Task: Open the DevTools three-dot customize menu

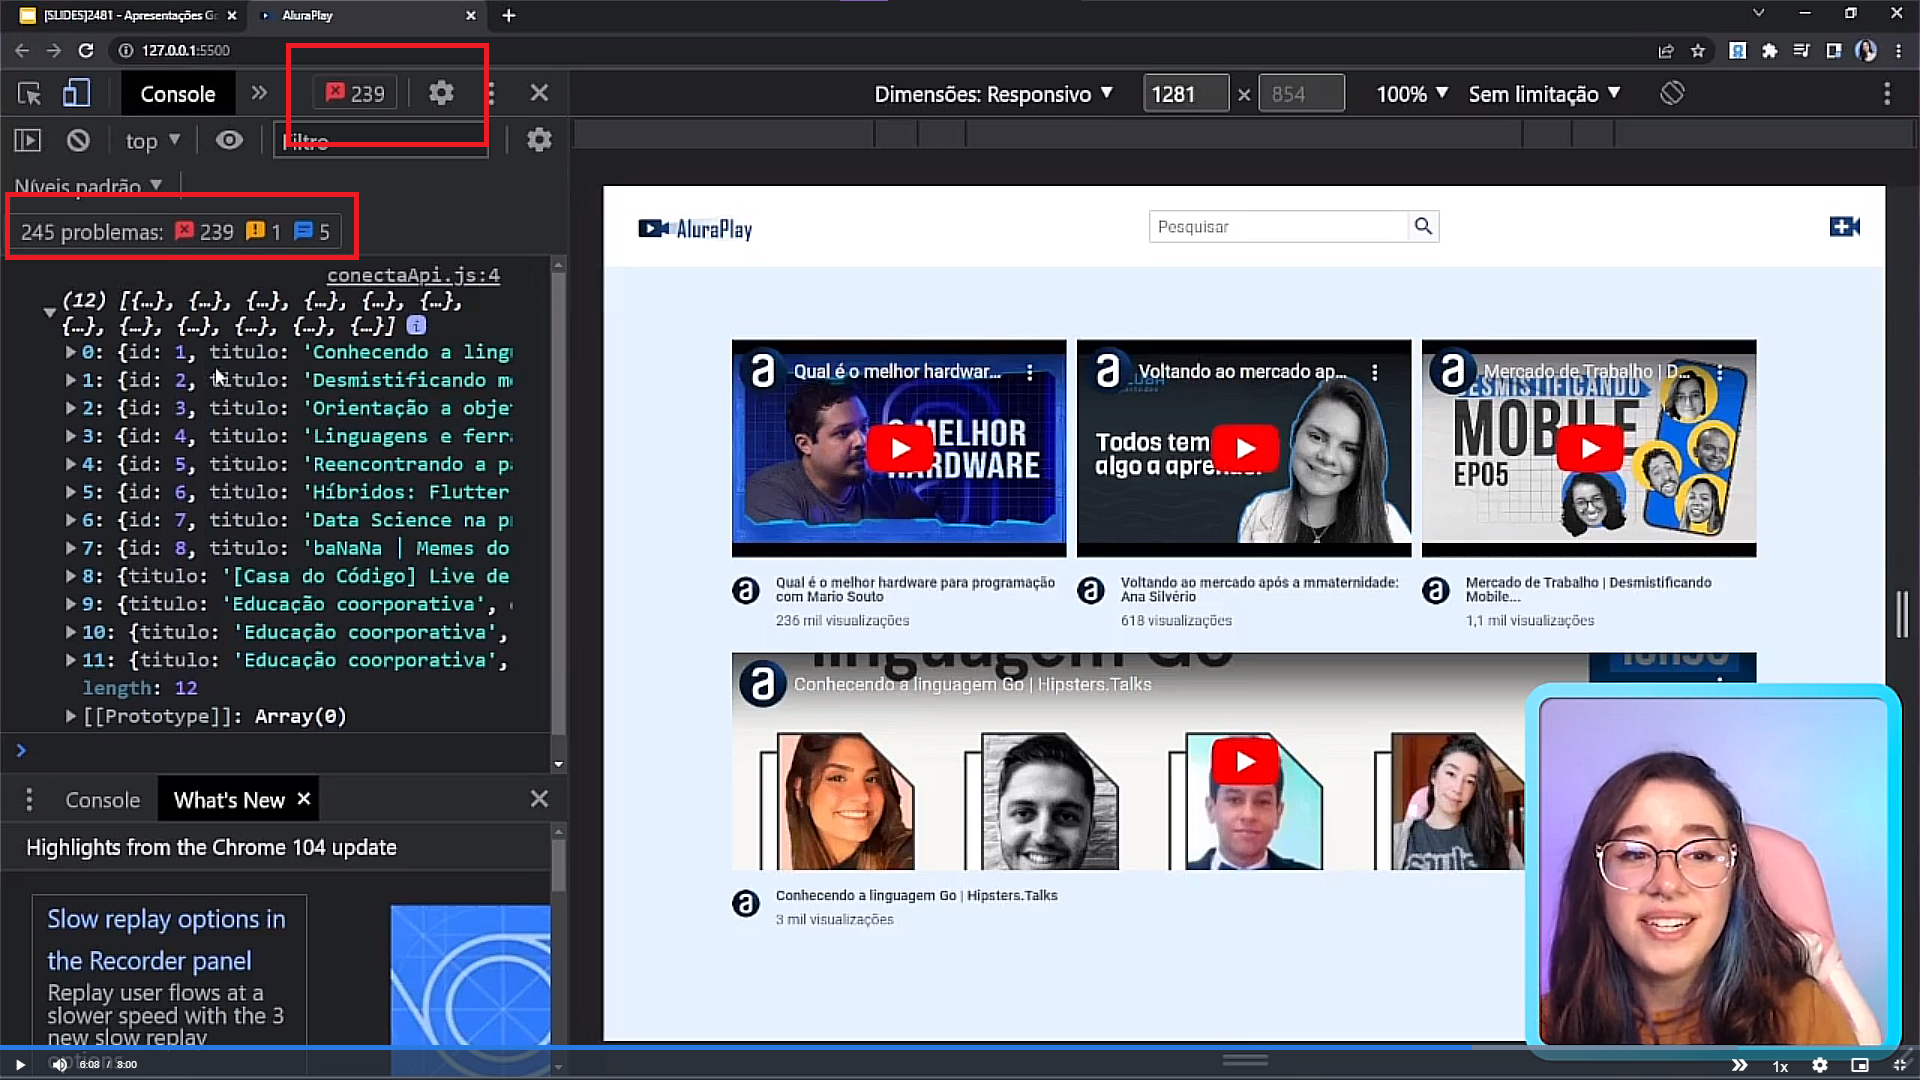Action: click(490, 94)
